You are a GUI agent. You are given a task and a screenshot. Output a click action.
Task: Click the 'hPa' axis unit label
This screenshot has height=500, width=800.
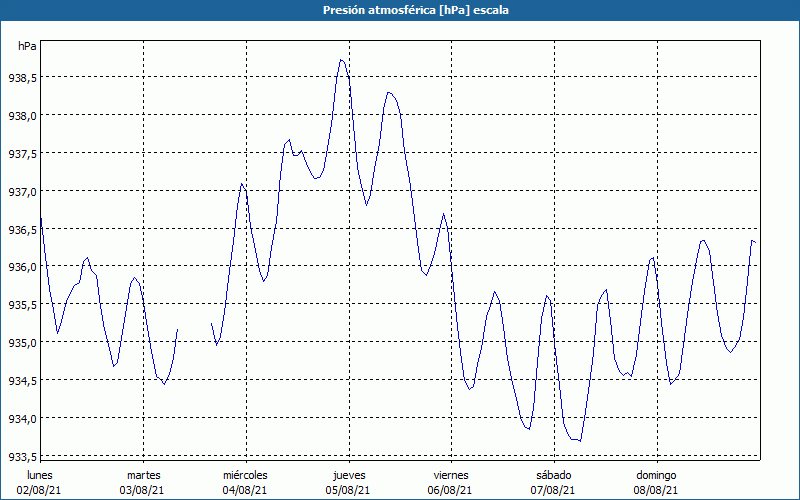pos(27,46)
